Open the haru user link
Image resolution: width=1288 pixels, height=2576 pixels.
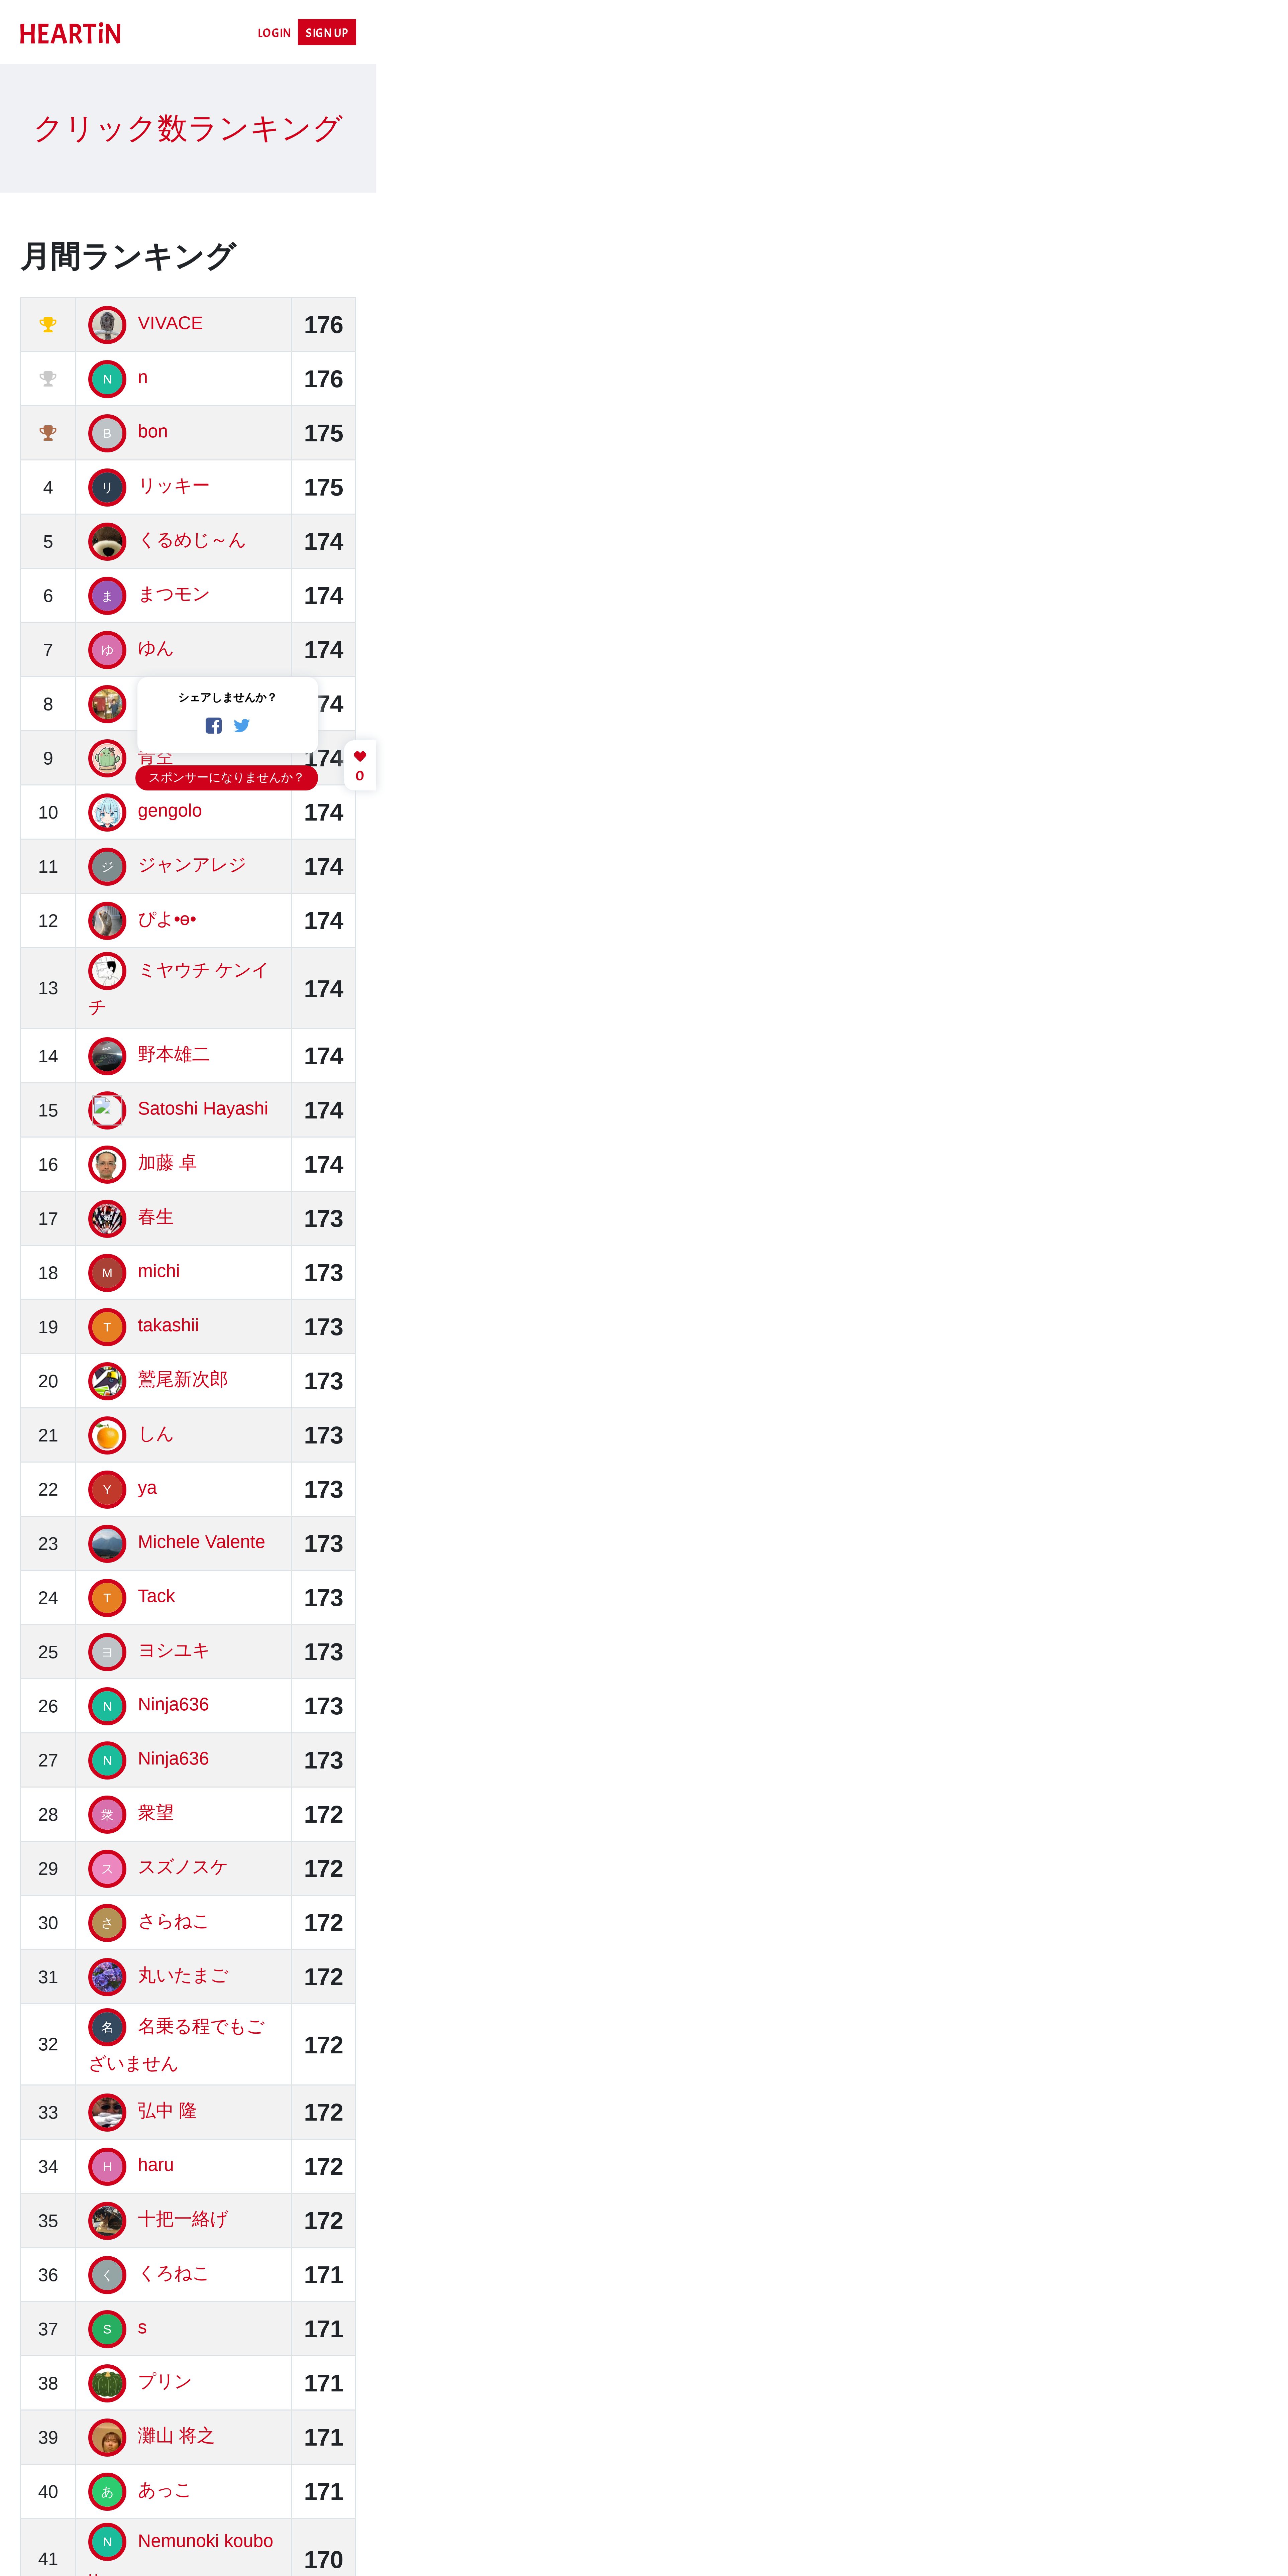click(156, 2165)
